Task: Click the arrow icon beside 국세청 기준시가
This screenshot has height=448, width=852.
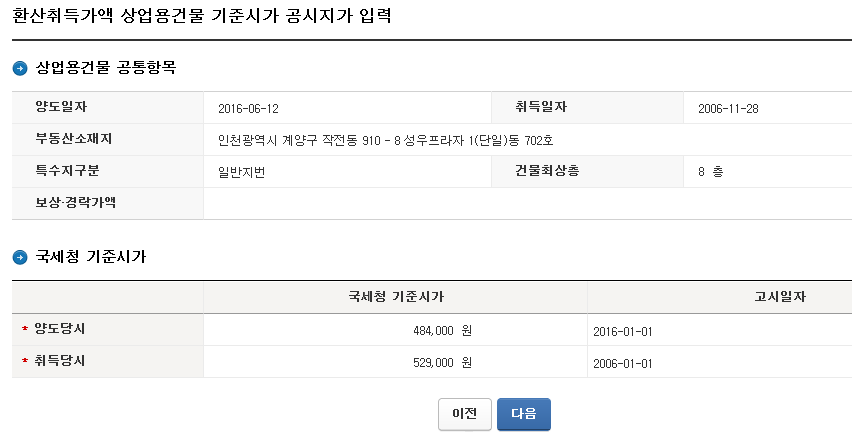Action: (x=20, y=258)
